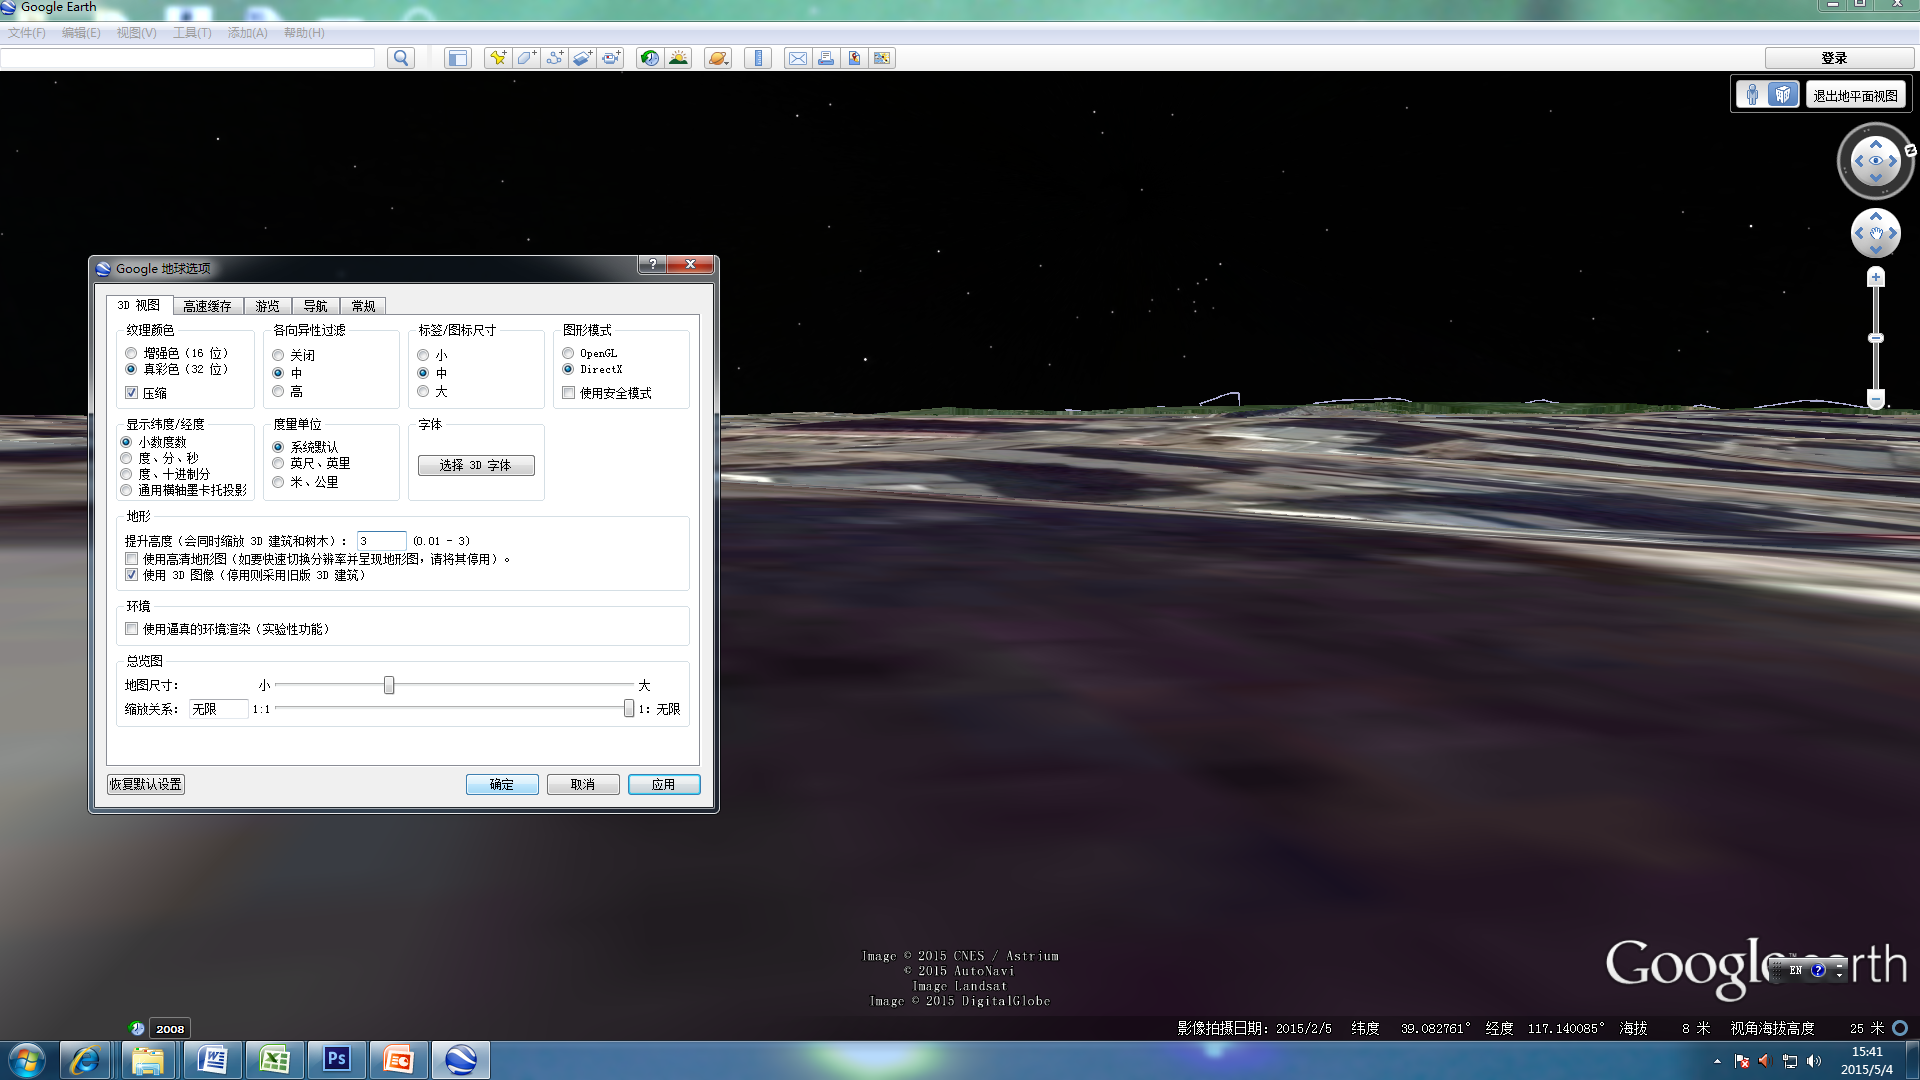This screenshot has width=1920, height=1080.
Task: Click the move joystick hand center
Action: pos(1876,233)
